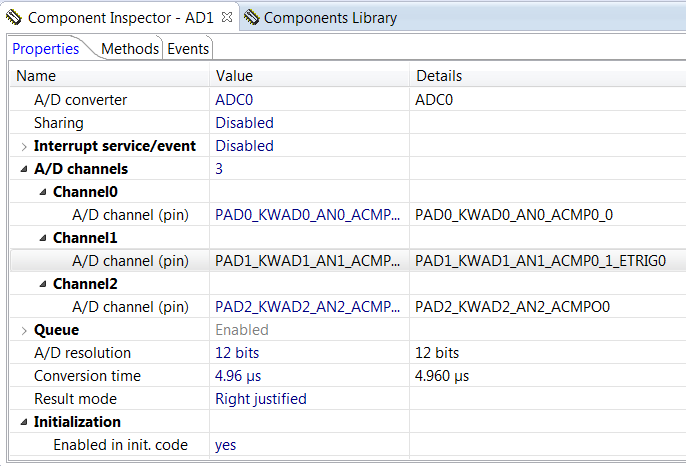This screenshot has width=686, height=466.
Task: Click the Components Library tab icon
Action: [251, 18]
